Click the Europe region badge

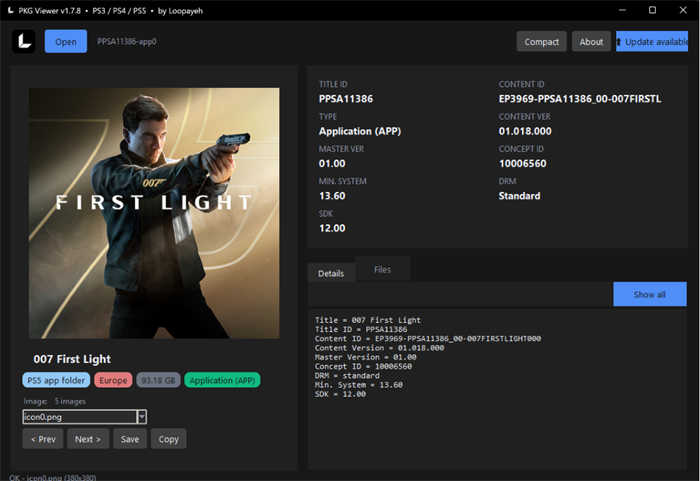pyautogui.click(x=113, y=380)
